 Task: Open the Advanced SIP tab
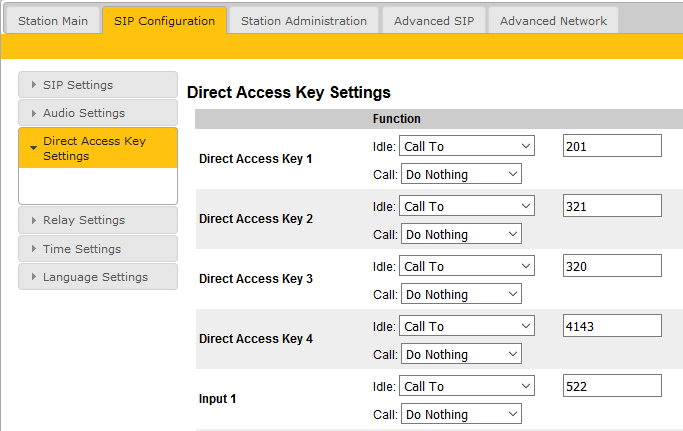coord(434,21)
